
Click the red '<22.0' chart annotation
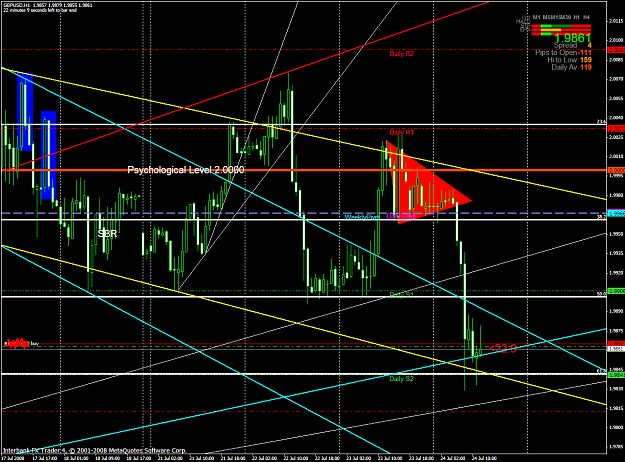tap(503, 349)
